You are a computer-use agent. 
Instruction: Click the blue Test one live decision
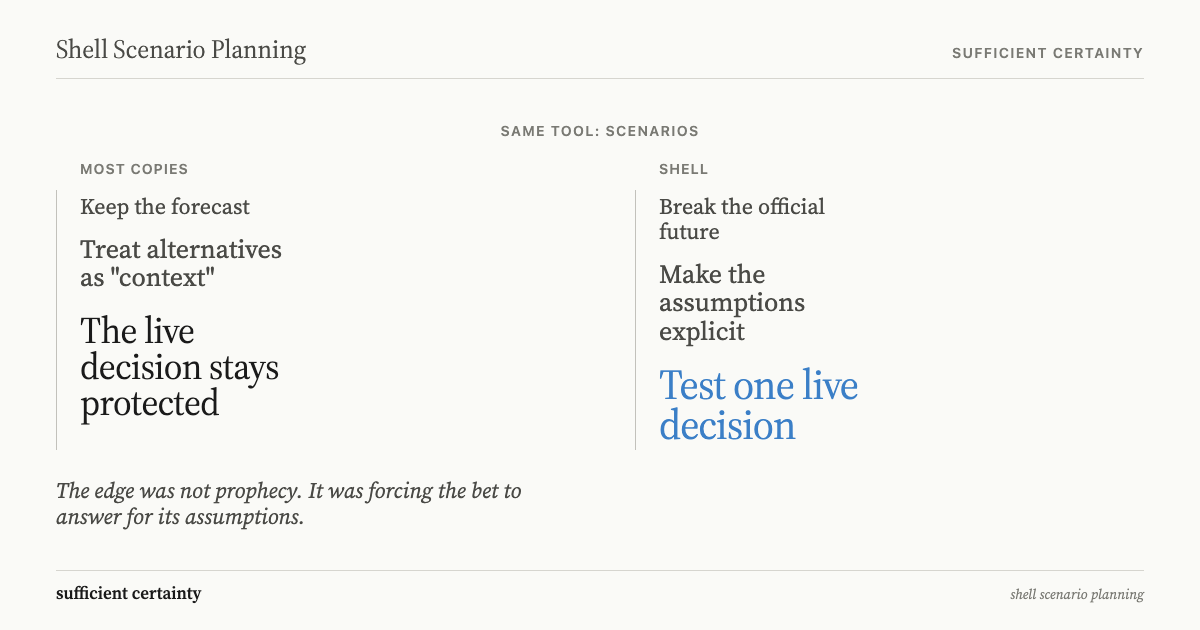[x=759, y=406]
